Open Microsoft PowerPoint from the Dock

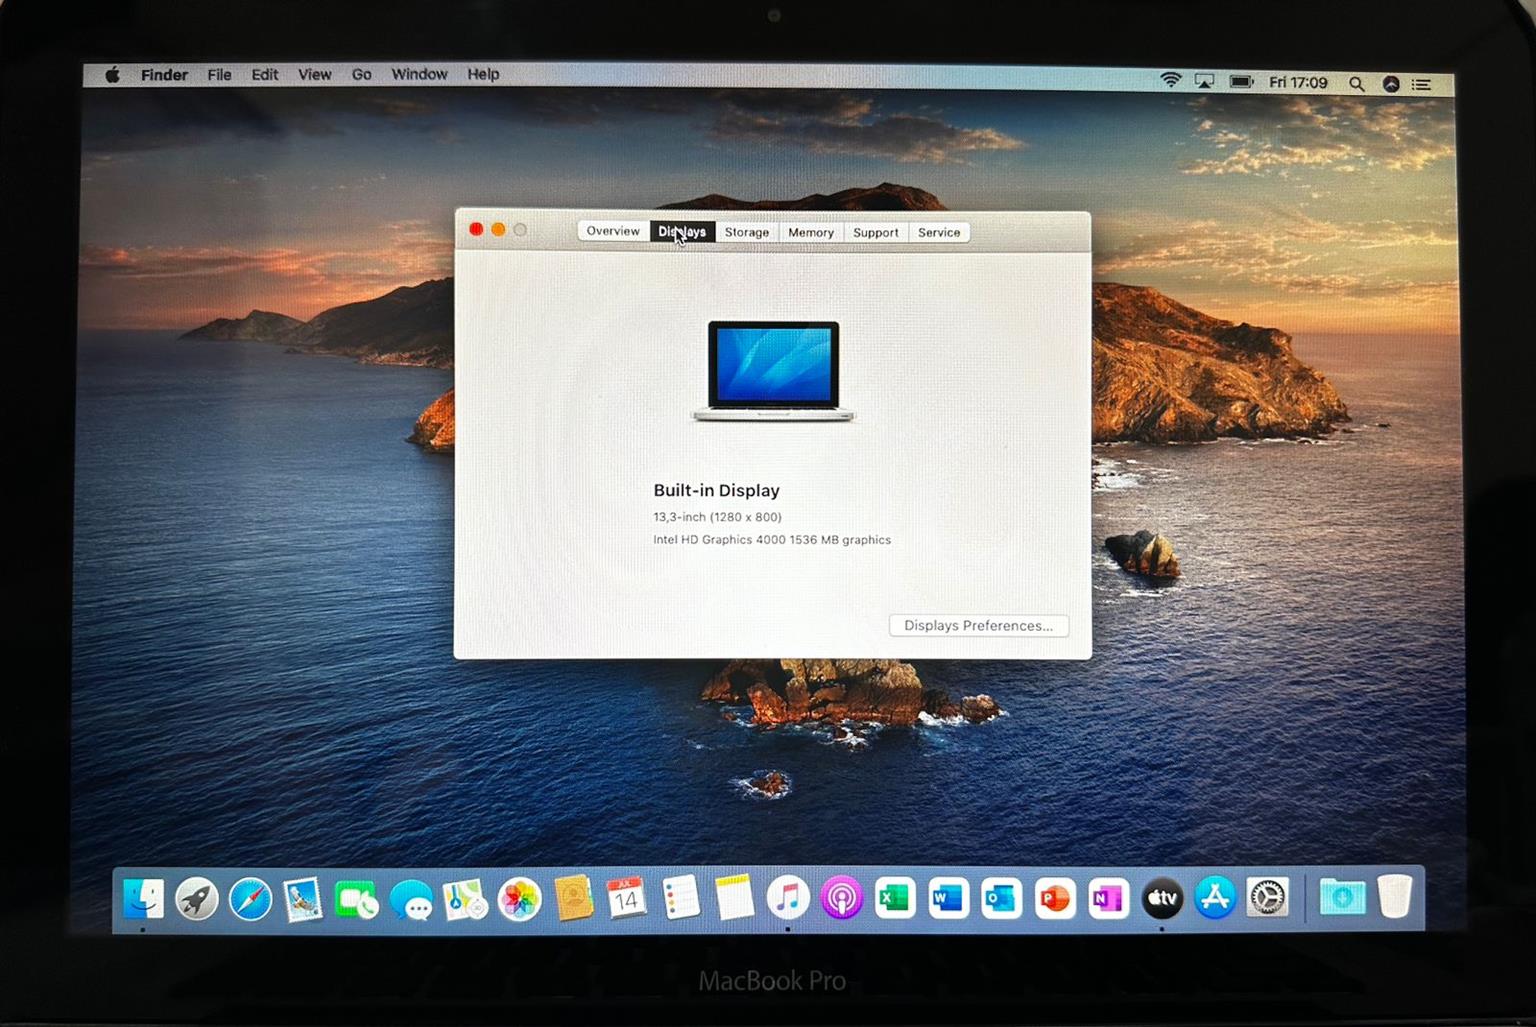pos(1054,898)
